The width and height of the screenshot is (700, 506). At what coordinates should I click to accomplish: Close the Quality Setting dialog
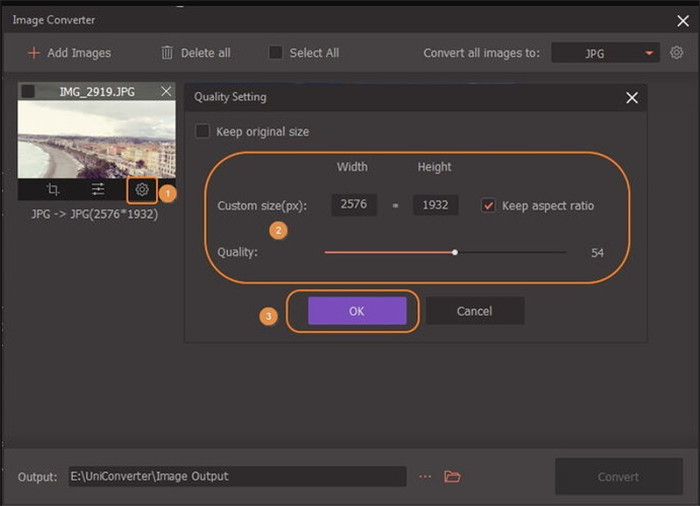click(x=631, y=97)
